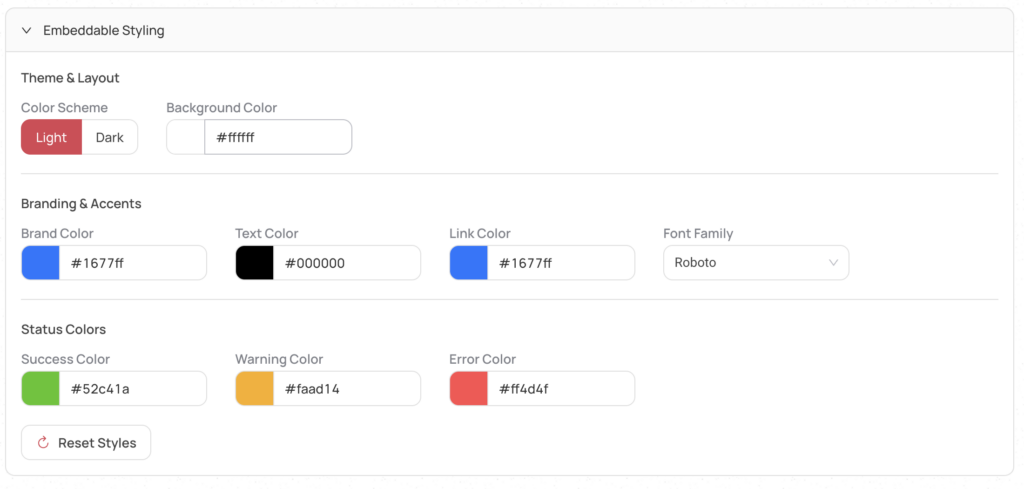
Task: Open the Error Color red swatch
Action: (469, 388)
